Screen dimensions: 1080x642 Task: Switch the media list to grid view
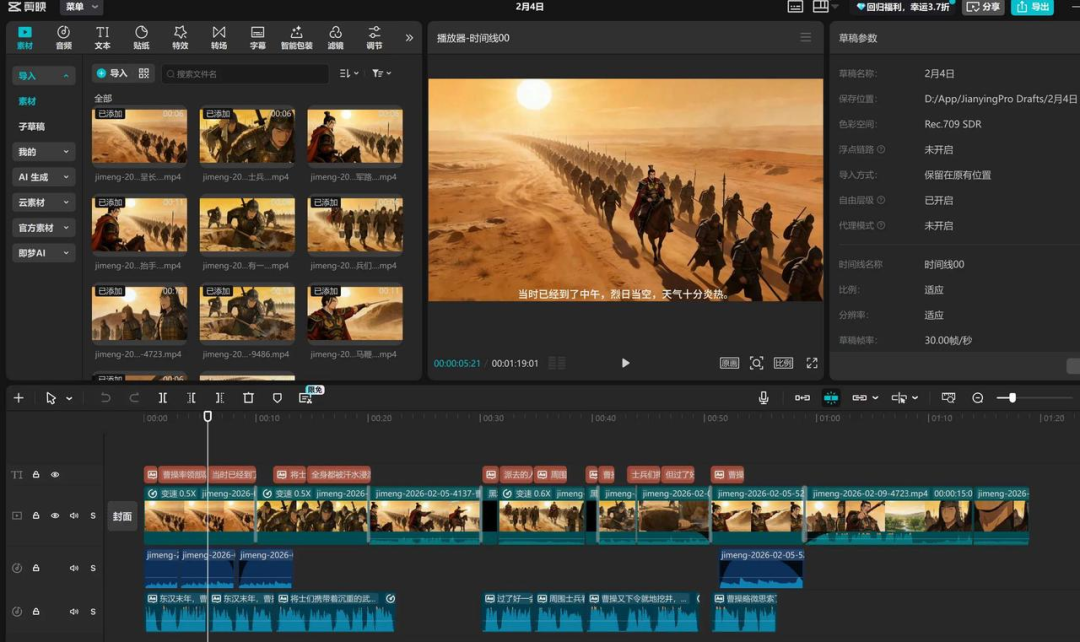[143, 73]
